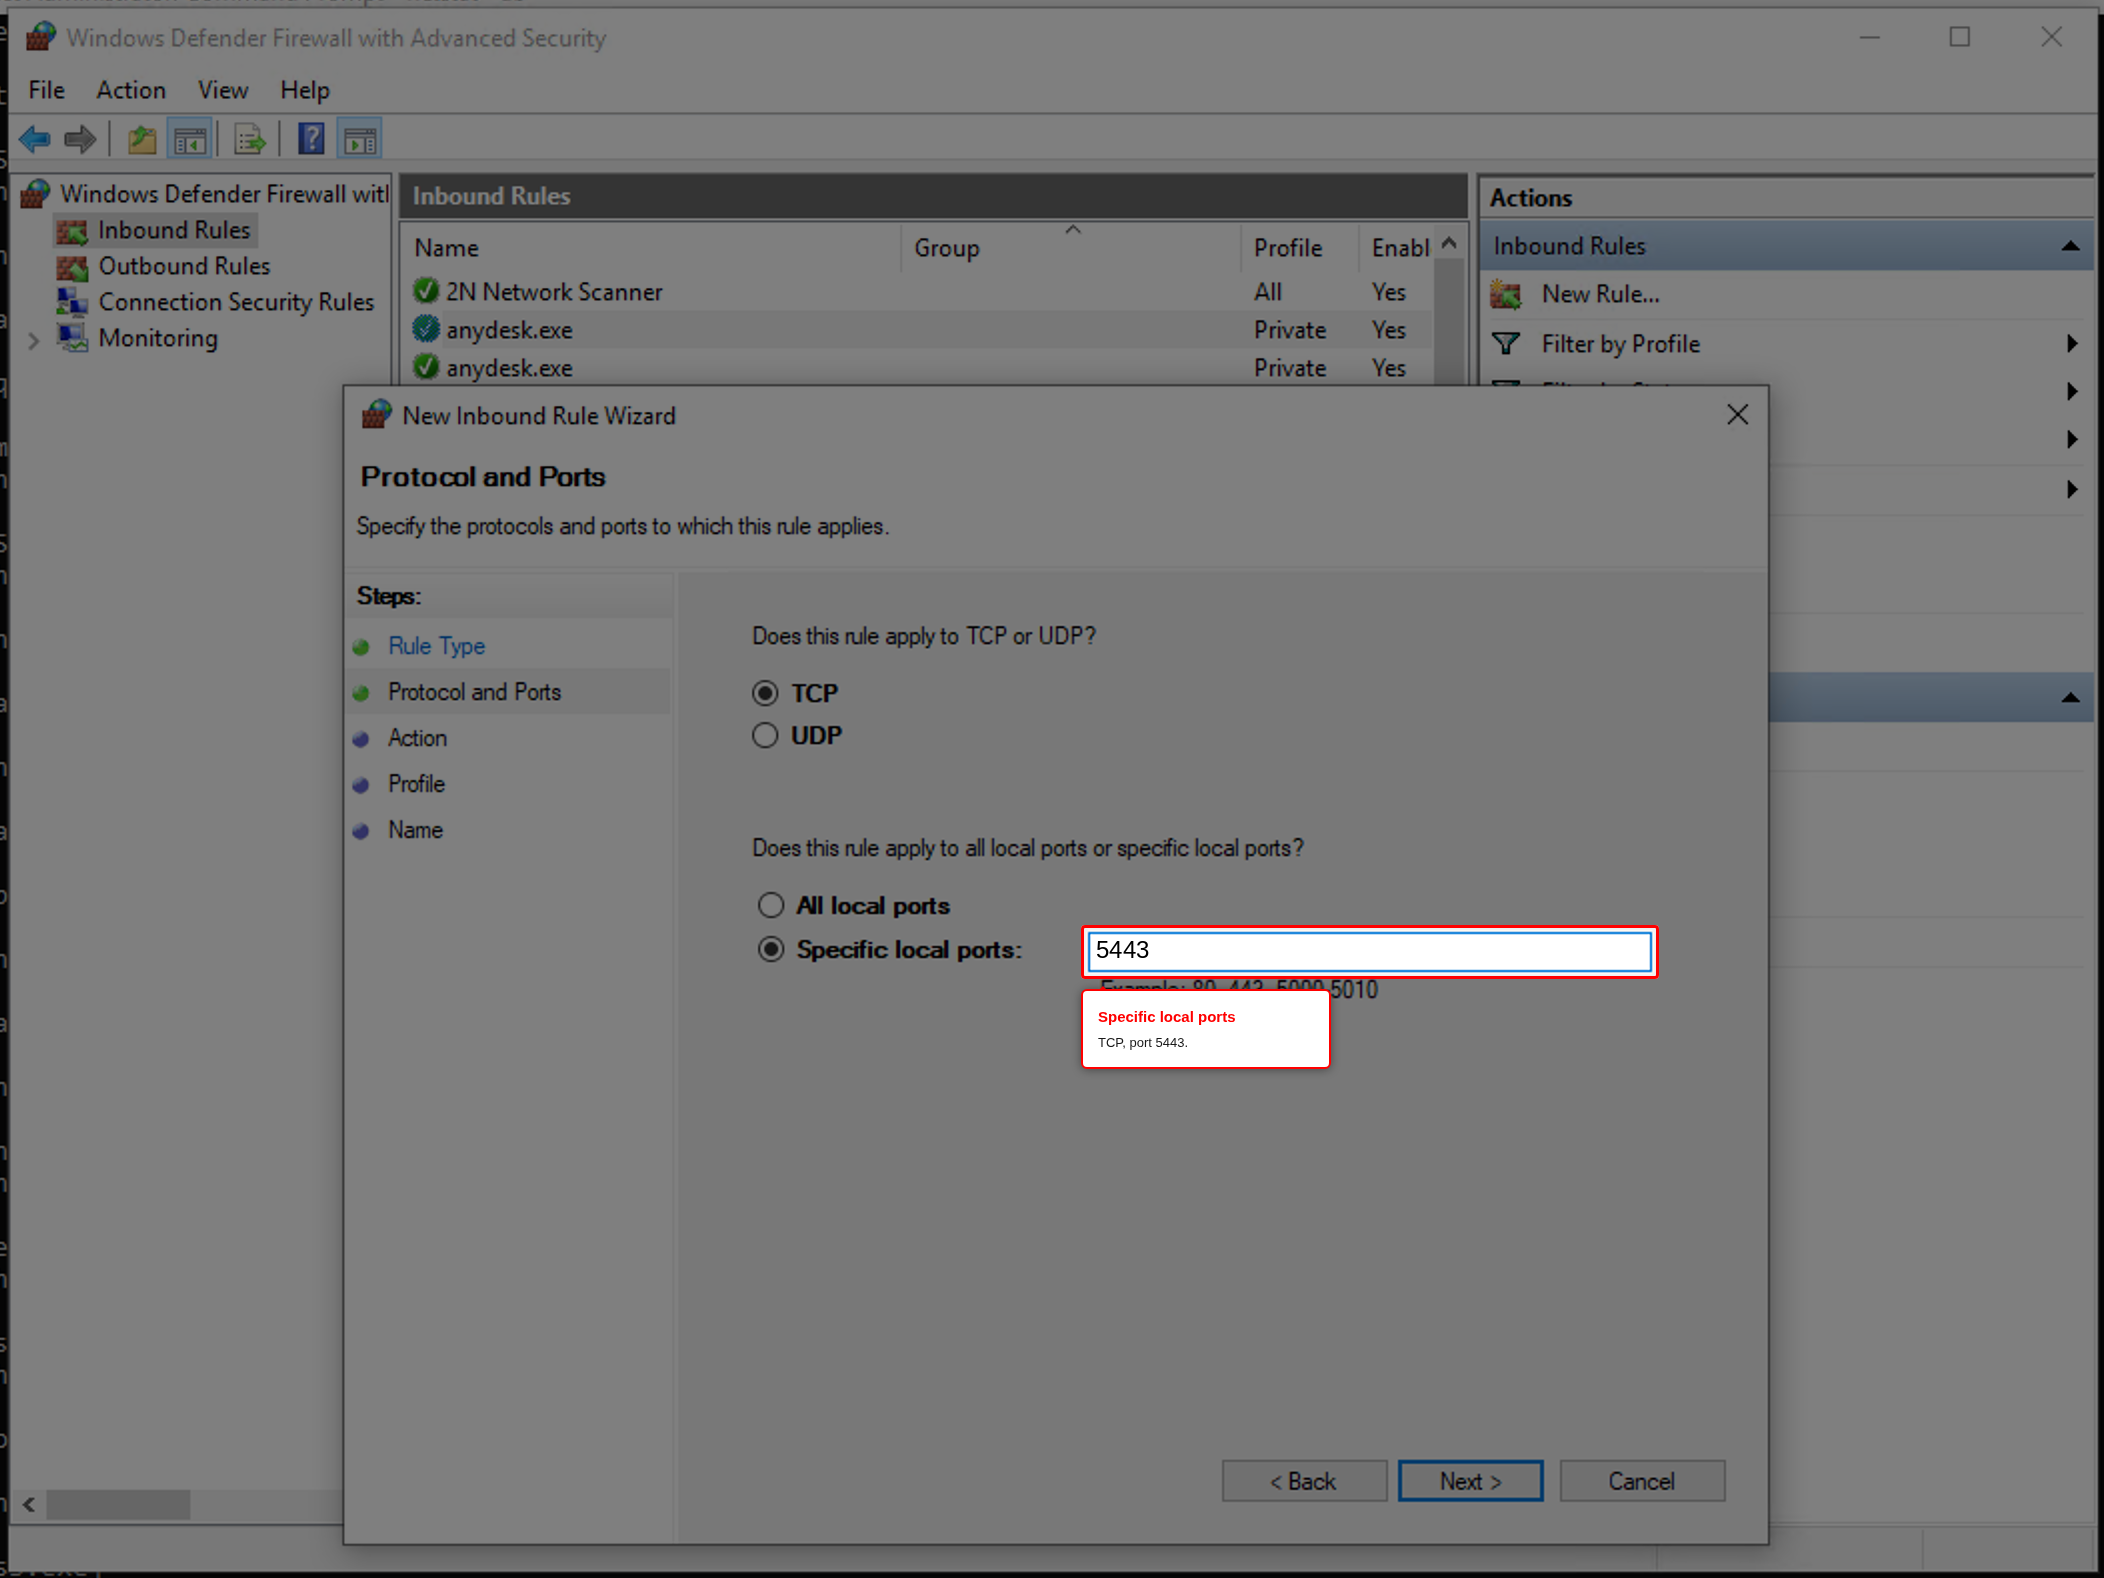The height and width of the screenshot is (1578, 2104).
Task: Open the Help toolbar icon
Action: click(311, 139)
